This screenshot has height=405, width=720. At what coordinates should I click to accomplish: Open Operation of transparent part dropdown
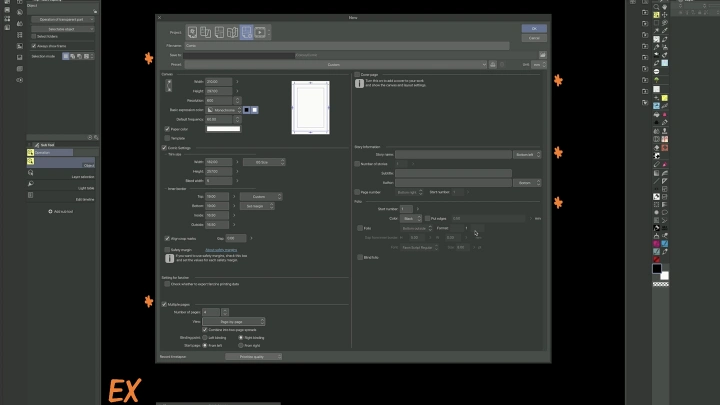click(62, 20)
